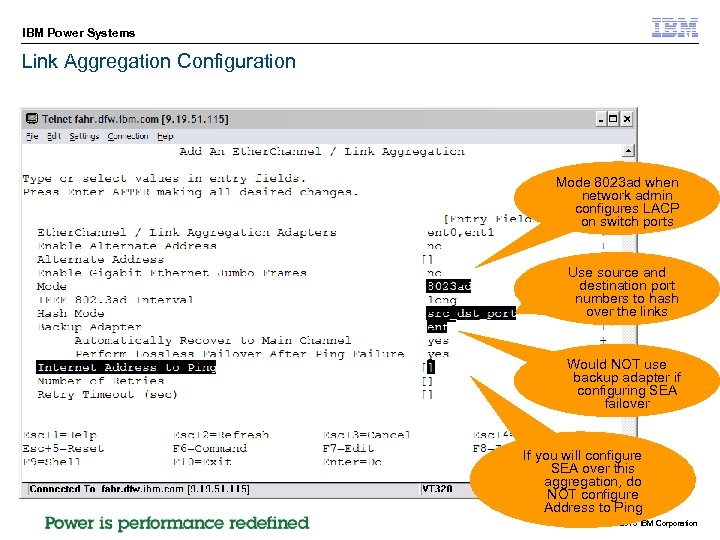Click the terminal scrollbar up arrow
This screenshot has width=720, height=540.
coord(628,151)
